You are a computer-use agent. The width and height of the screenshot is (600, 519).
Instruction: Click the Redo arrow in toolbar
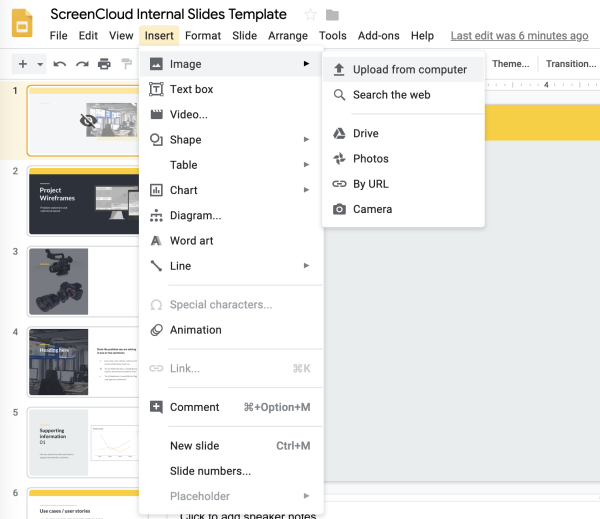point(82,64)
